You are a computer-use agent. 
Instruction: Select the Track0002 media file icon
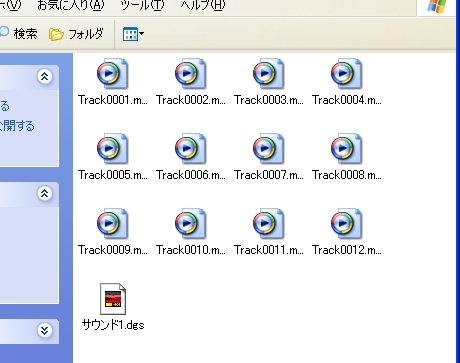pos(190,74)
